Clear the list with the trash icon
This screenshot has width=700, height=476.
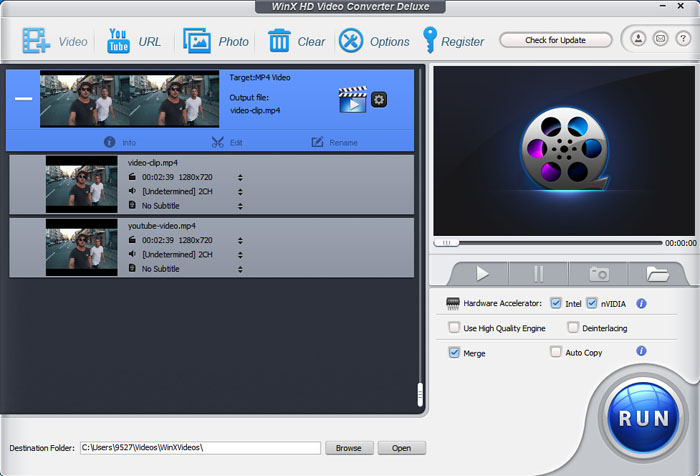(296, 41)
